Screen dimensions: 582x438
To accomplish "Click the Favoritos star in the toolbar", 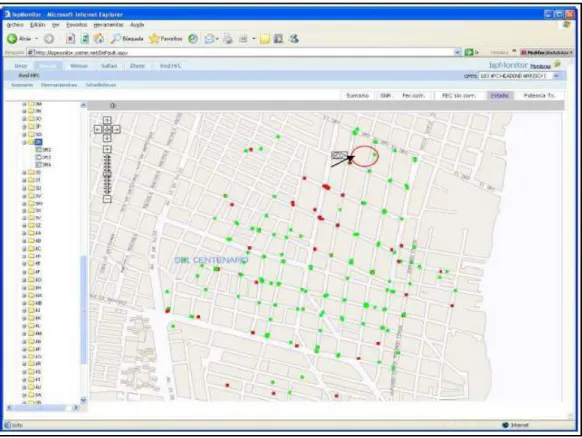I will (x=154, y=38).
